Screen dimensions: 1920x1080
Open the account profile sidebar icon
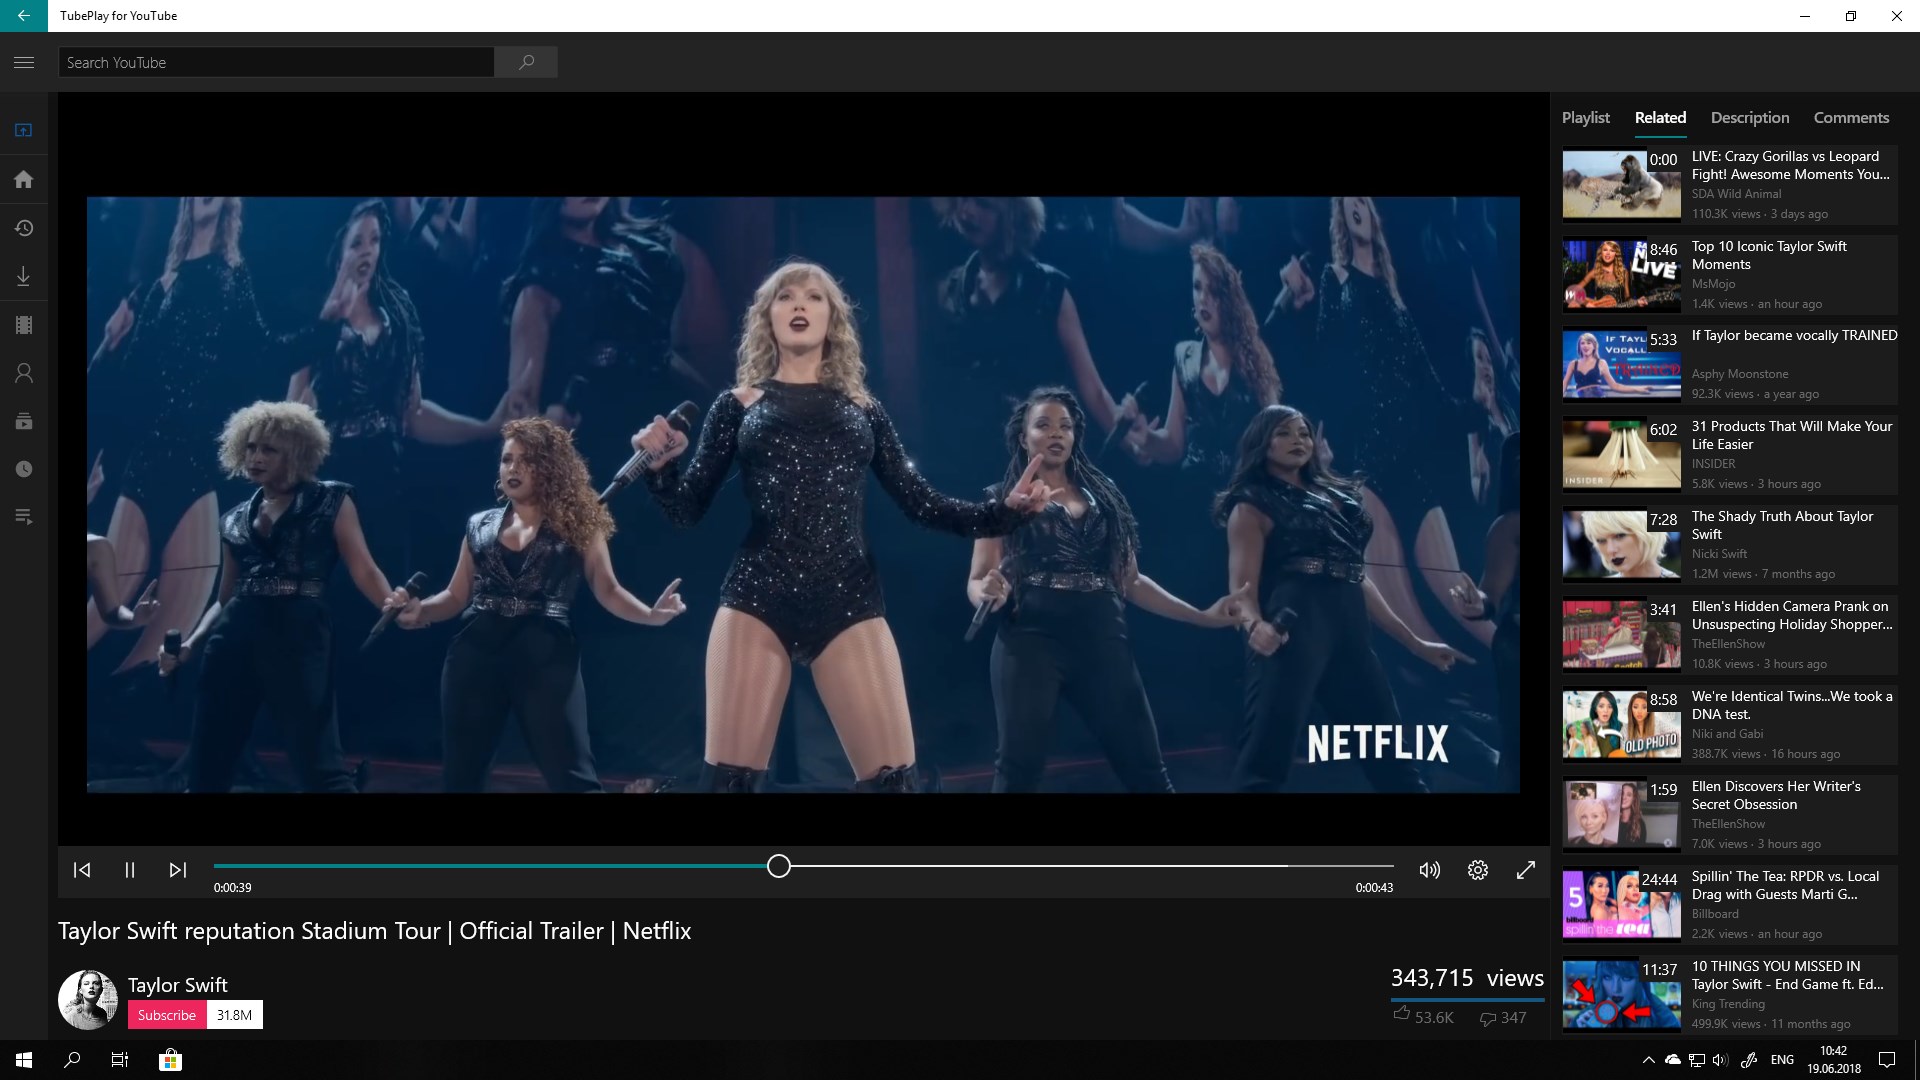tap(24, 373)
